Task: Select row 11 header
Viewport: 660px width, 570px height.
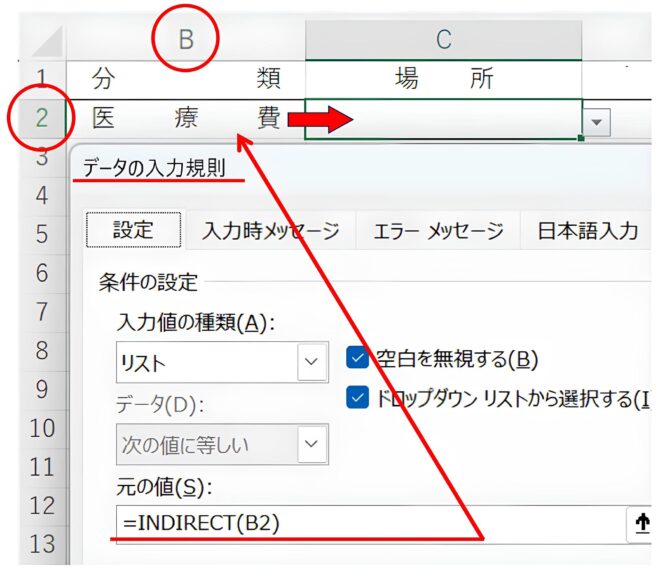Action: click(x=42, y=467)
